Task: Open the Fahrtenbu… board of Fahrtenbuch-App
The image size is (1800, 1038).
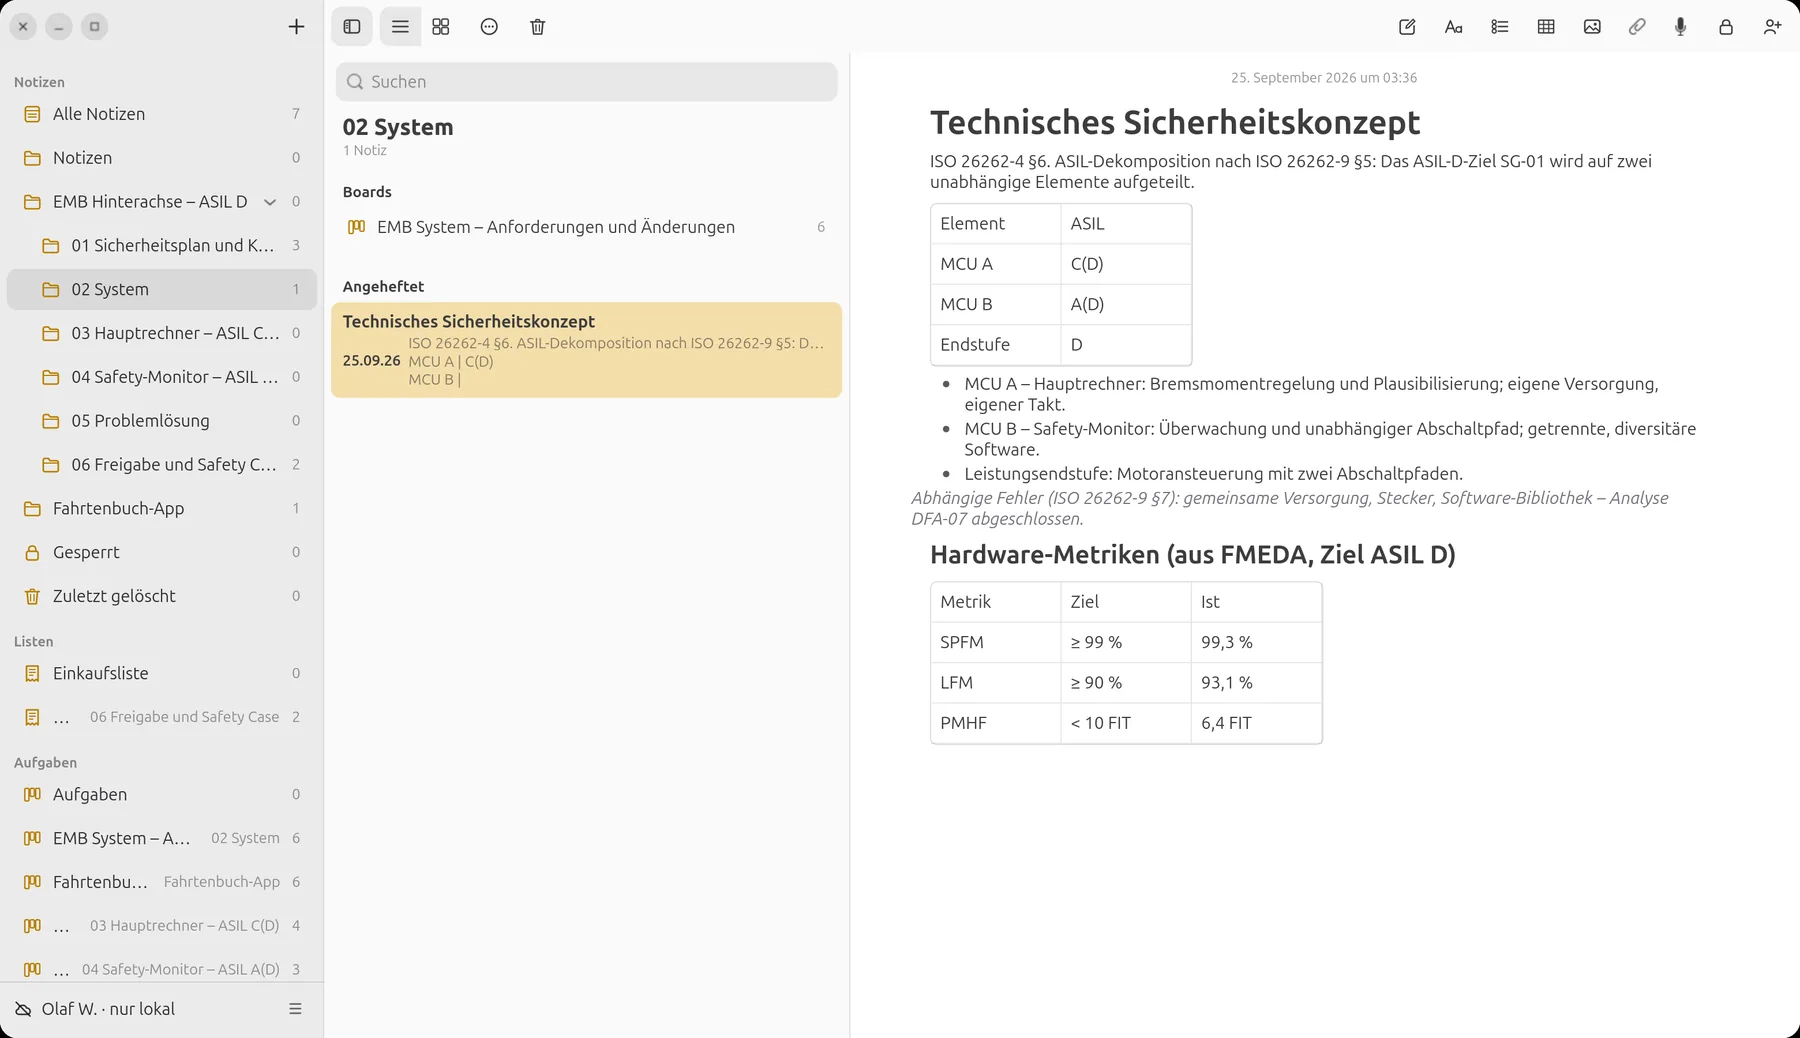Action: 162,882
